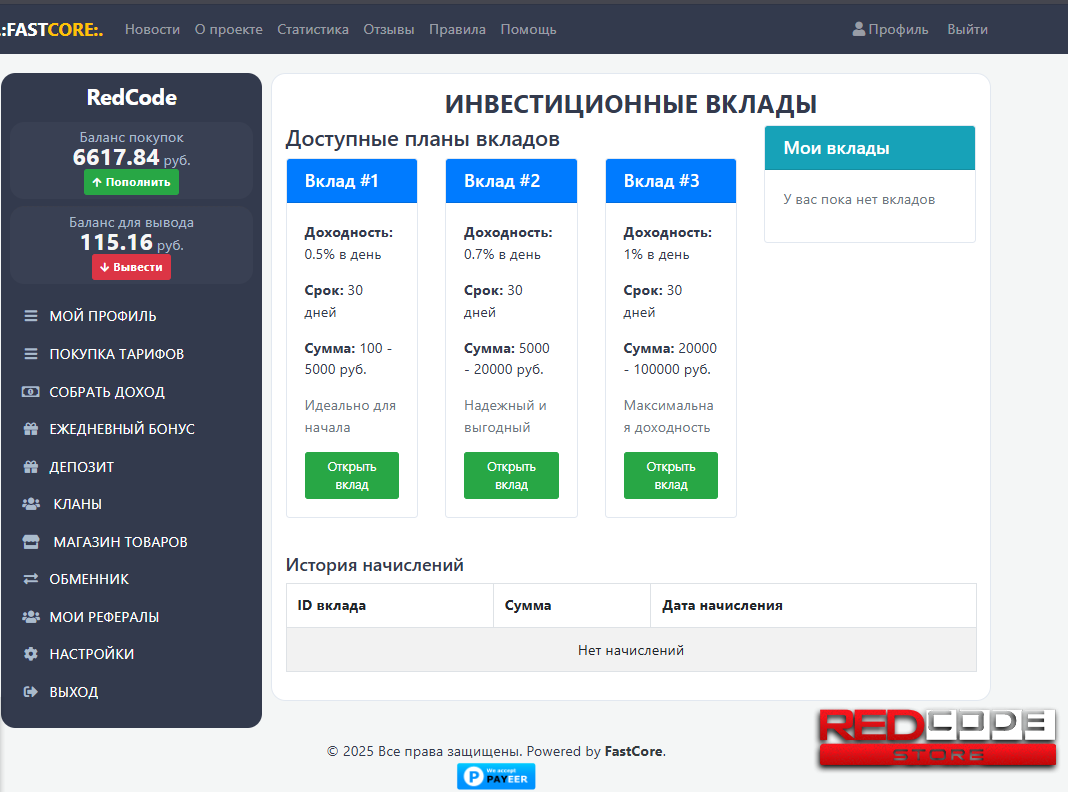Select ПОКУПКА ТАРИФОВ in the sidebar

click(116, 354)
